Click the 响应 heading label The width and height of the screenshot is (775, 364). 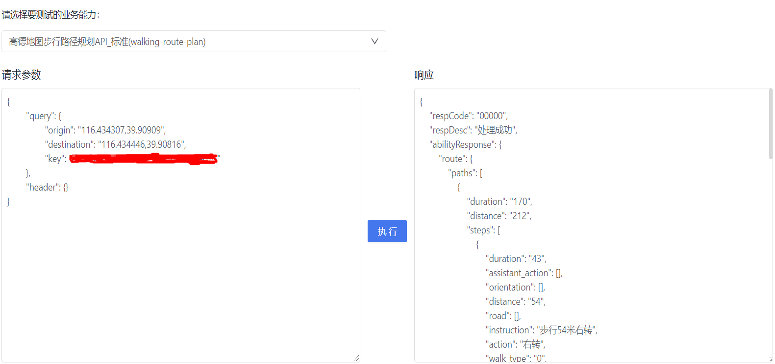tap(424, 75)
